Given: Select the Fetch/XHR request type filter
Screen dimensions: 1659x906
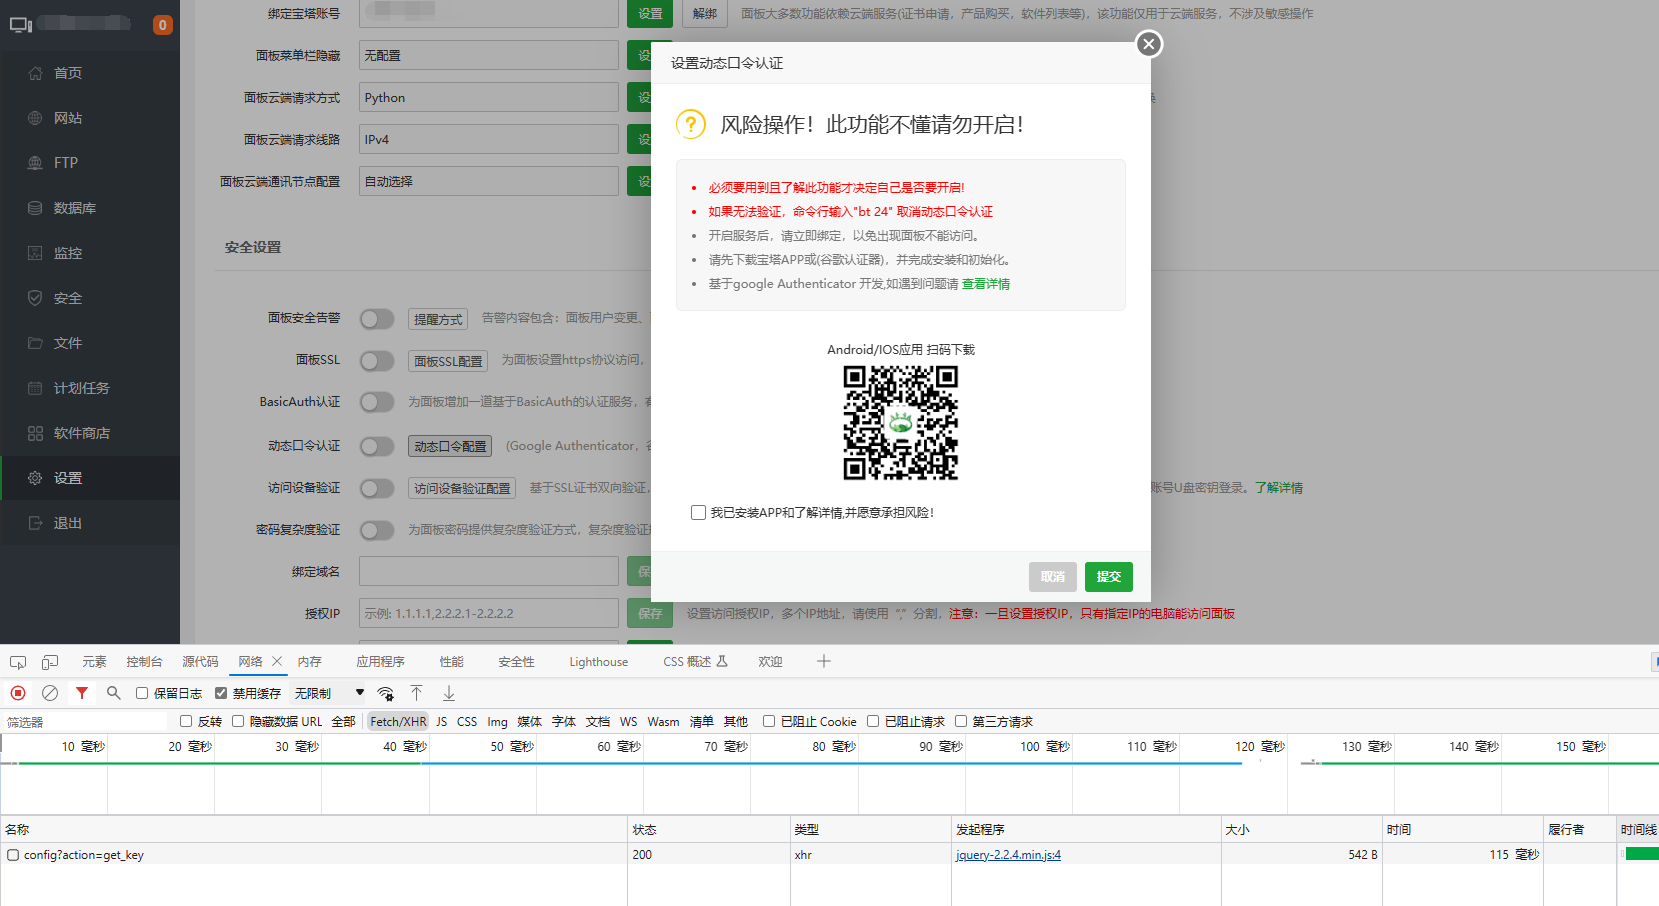Looking at the screenshot, I should point(398,721).
